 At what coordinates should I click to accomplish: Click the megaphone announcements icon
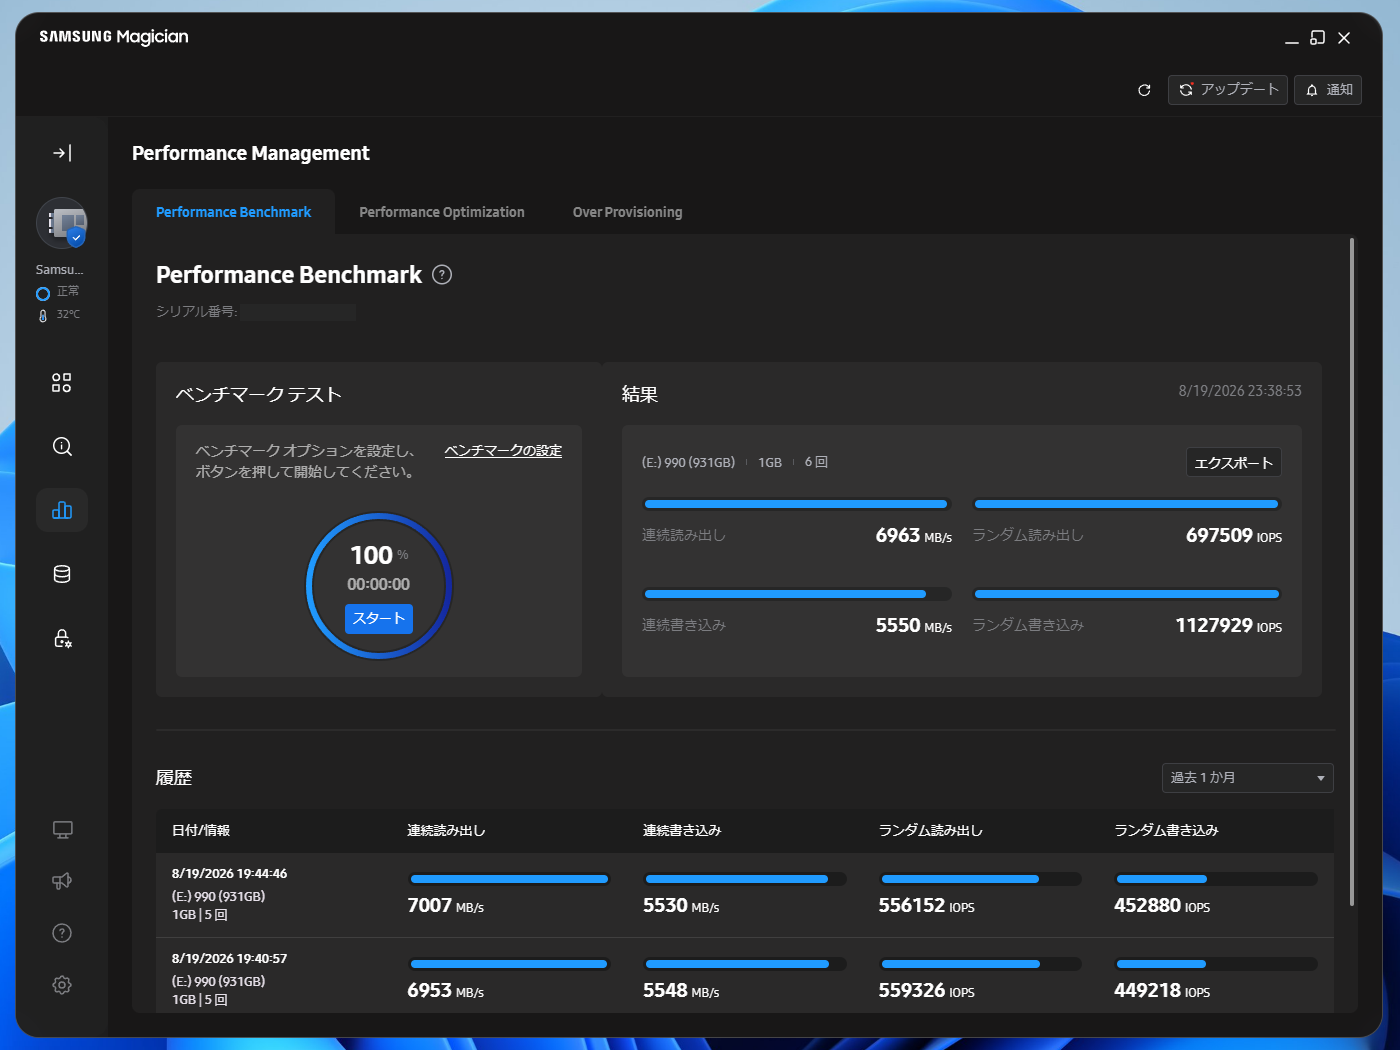[62, 881]
